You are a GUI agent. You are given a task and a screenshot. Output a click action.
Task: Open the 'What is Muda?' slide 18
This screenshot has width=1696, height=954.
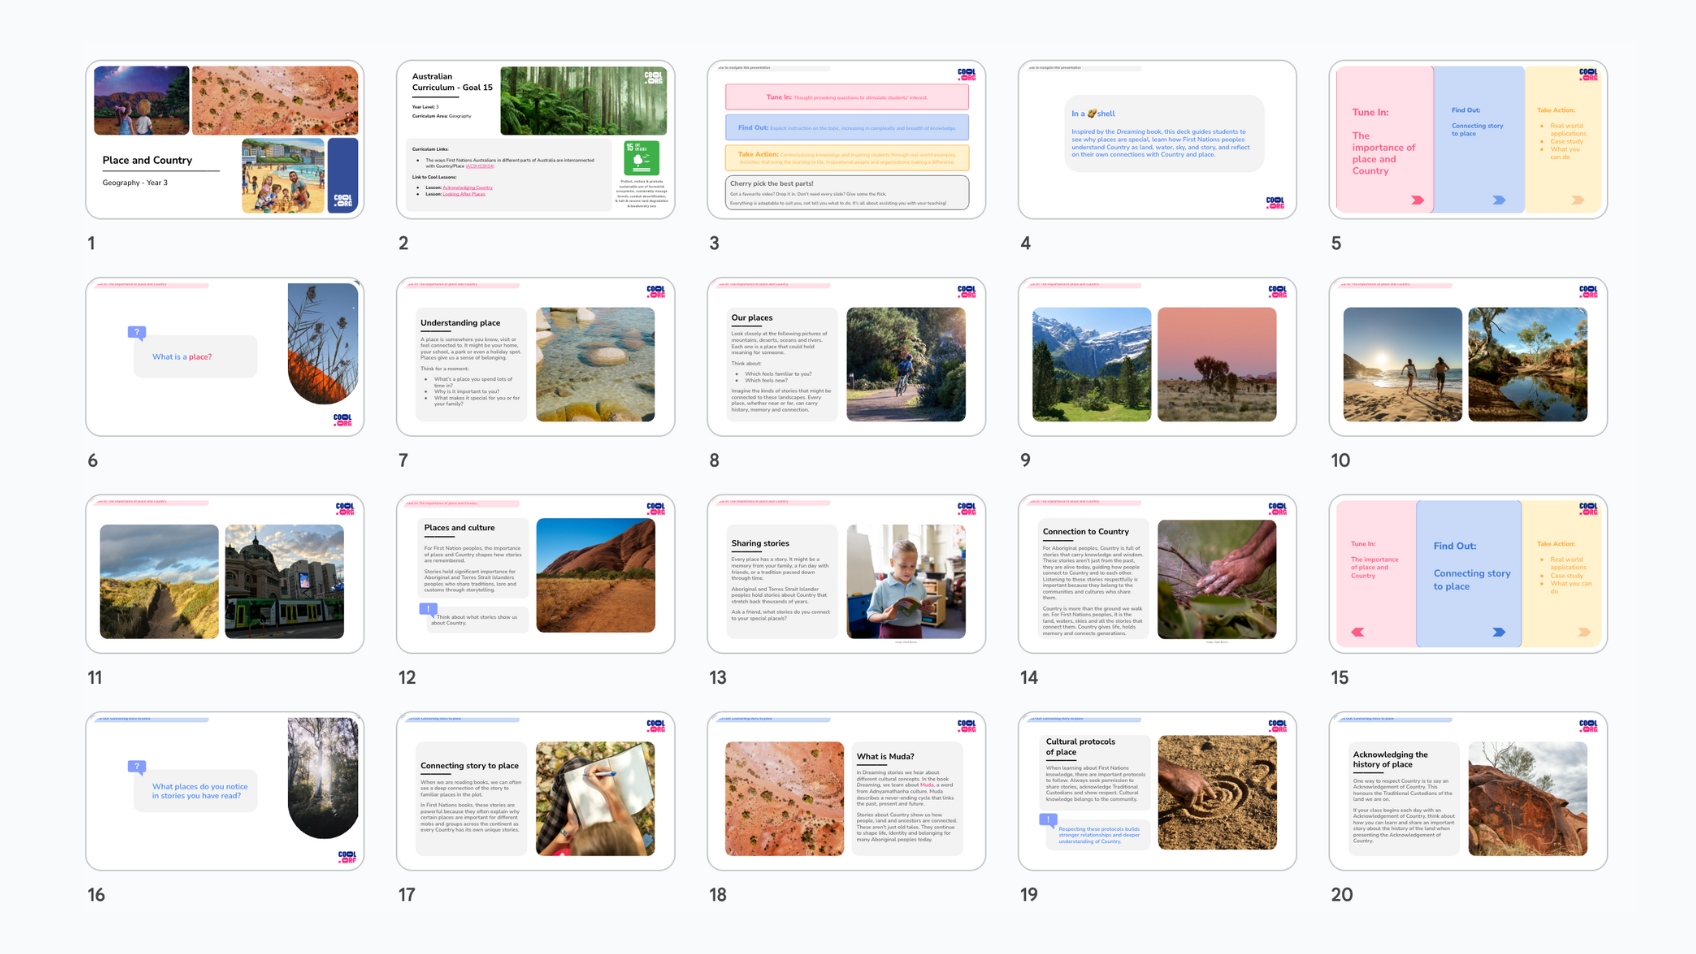coord(846,791)
